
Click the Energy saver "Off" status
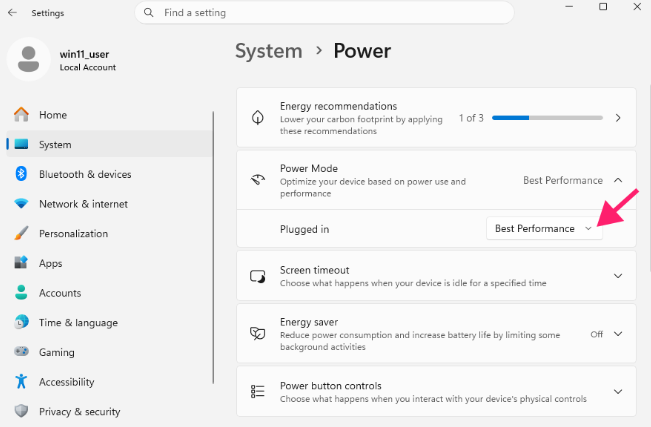point(597,334)
